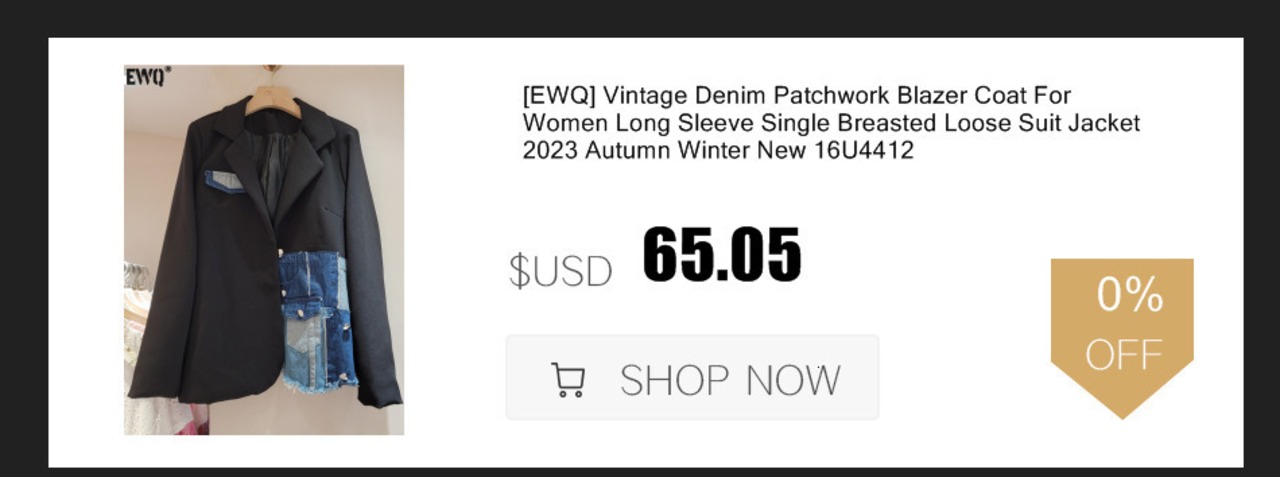This screenshot has height=477, width=1280.
Task: Click the 0% text in the badge
Action: (1130, 295)
